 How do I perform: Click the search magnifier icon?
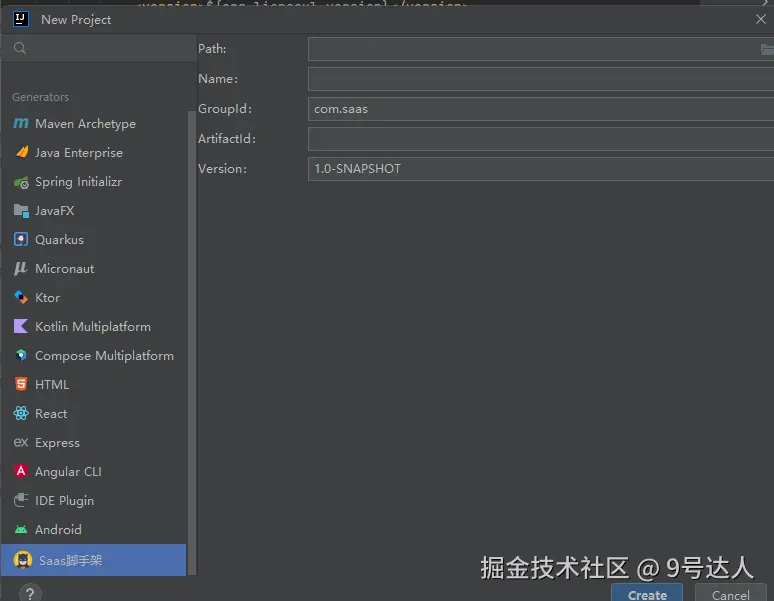(20, 48)
